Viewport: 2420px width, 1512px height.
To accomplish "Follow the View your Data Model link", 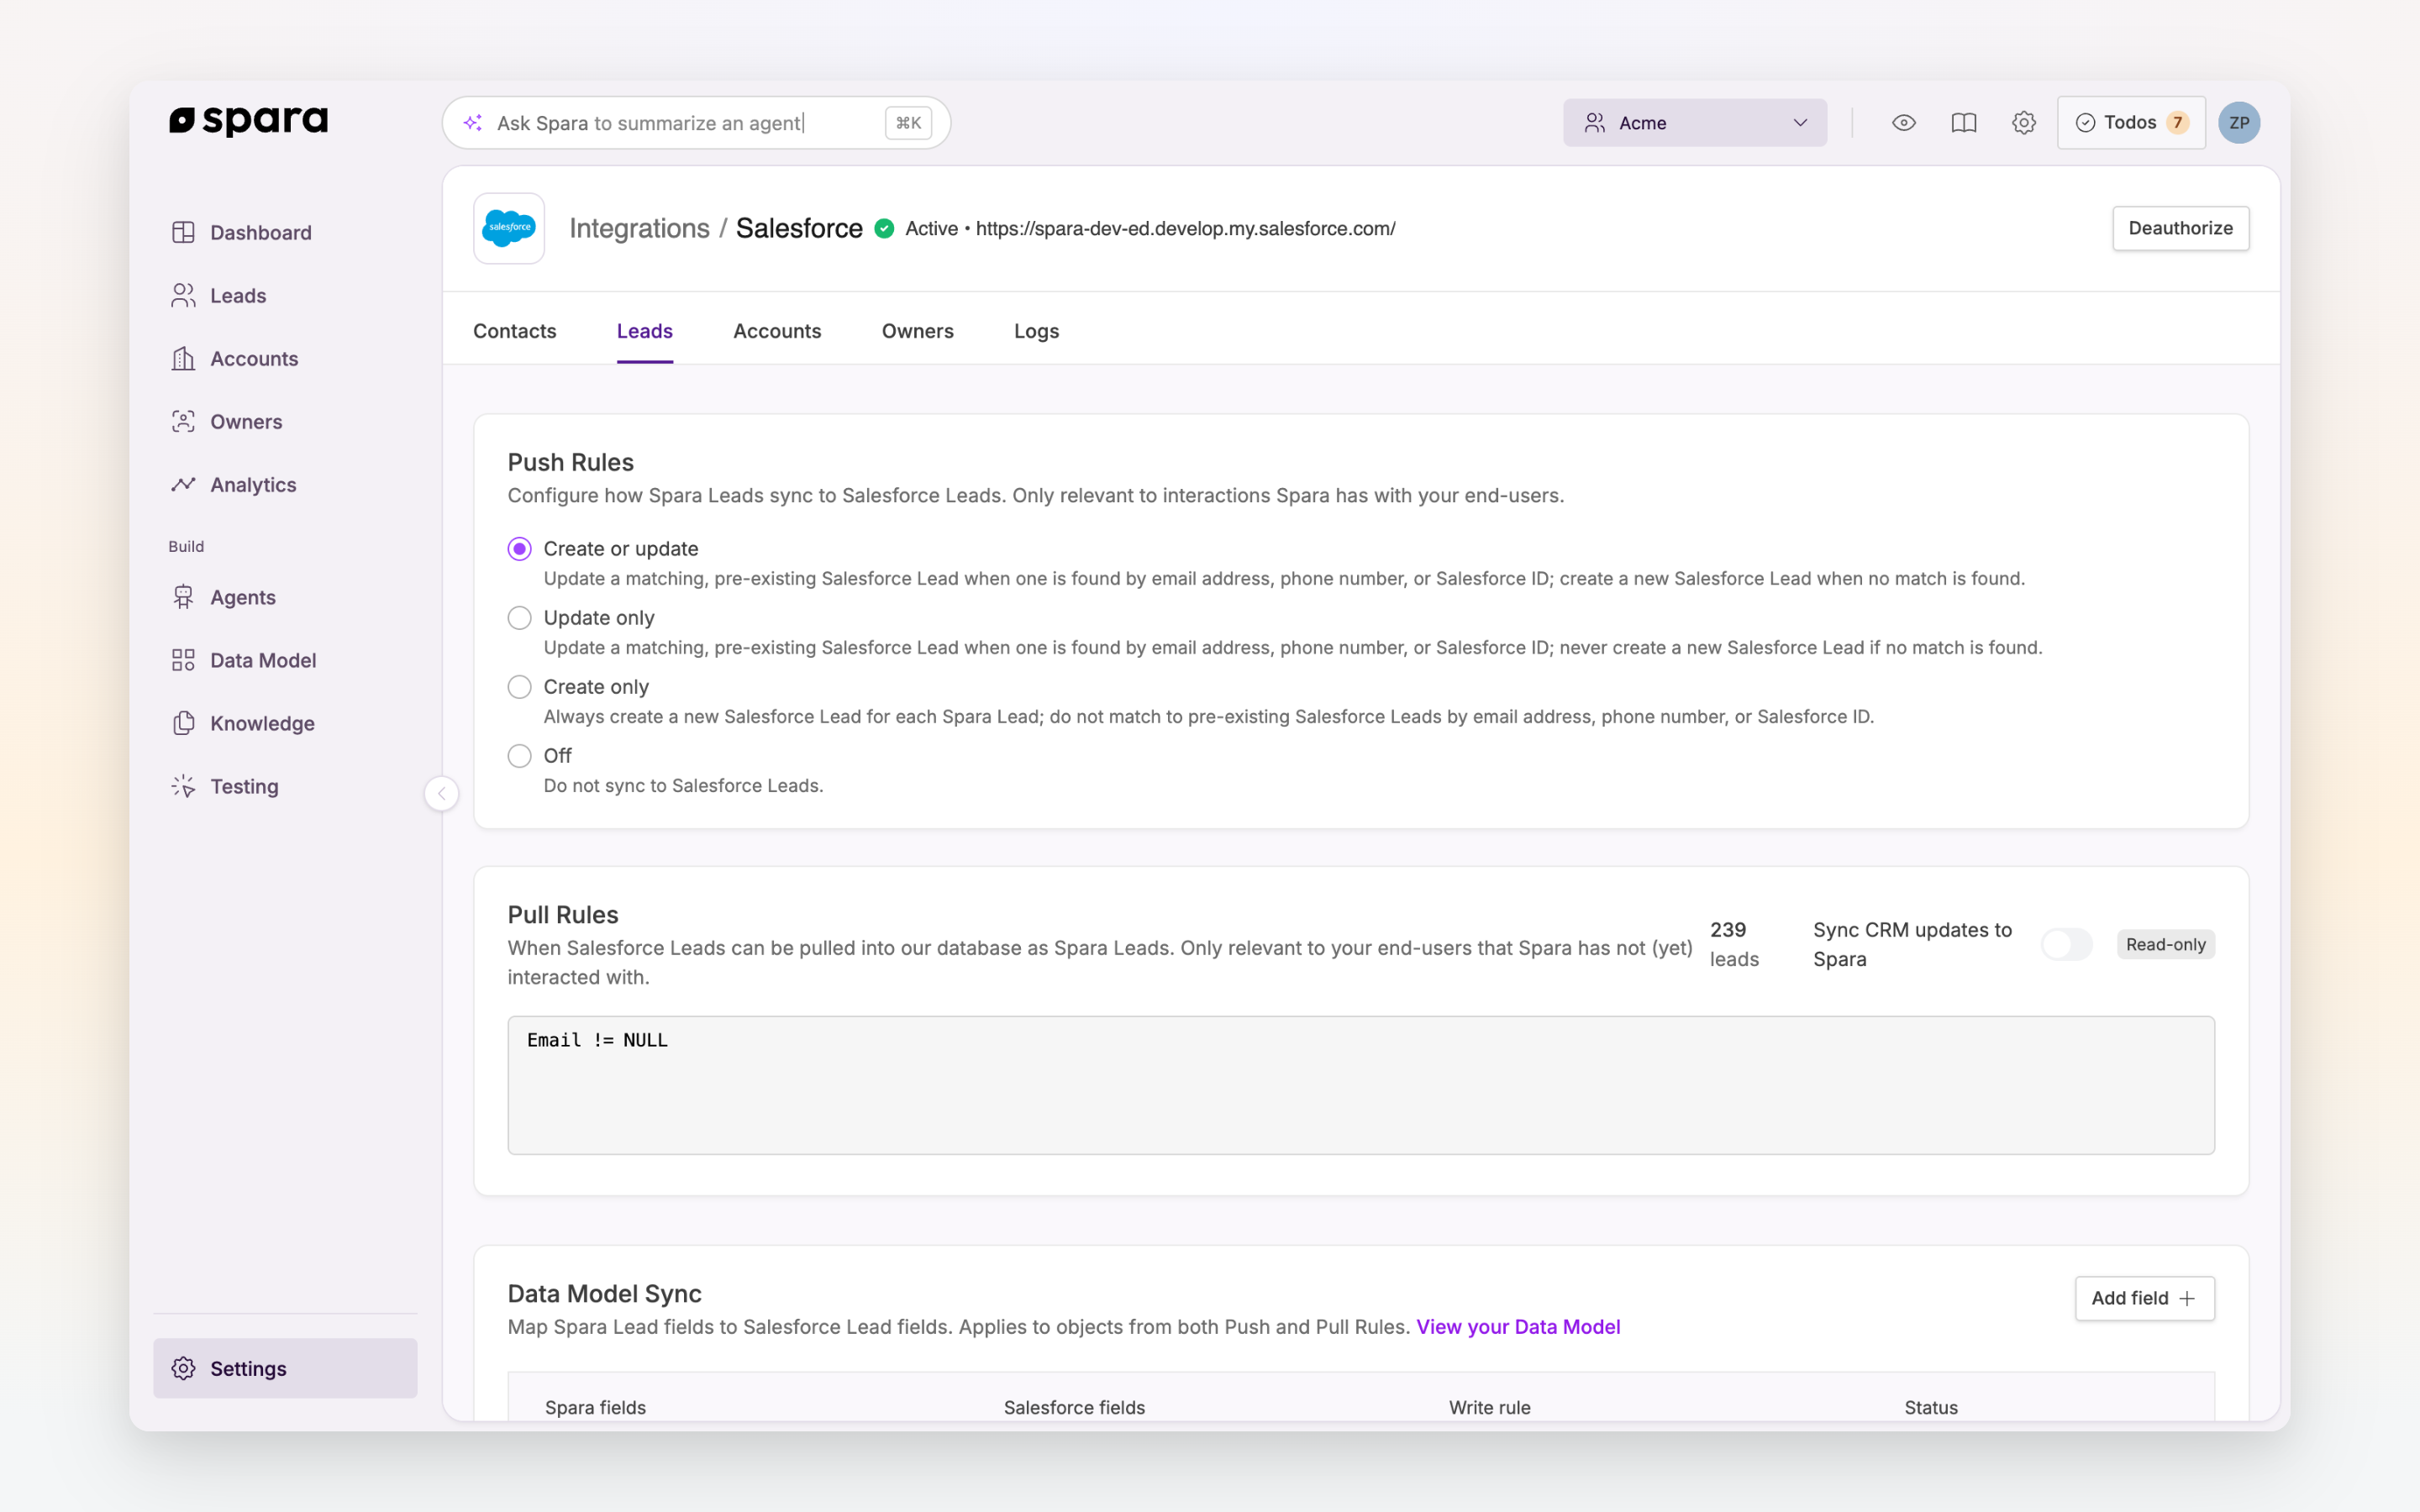I will point(1518,1327).
